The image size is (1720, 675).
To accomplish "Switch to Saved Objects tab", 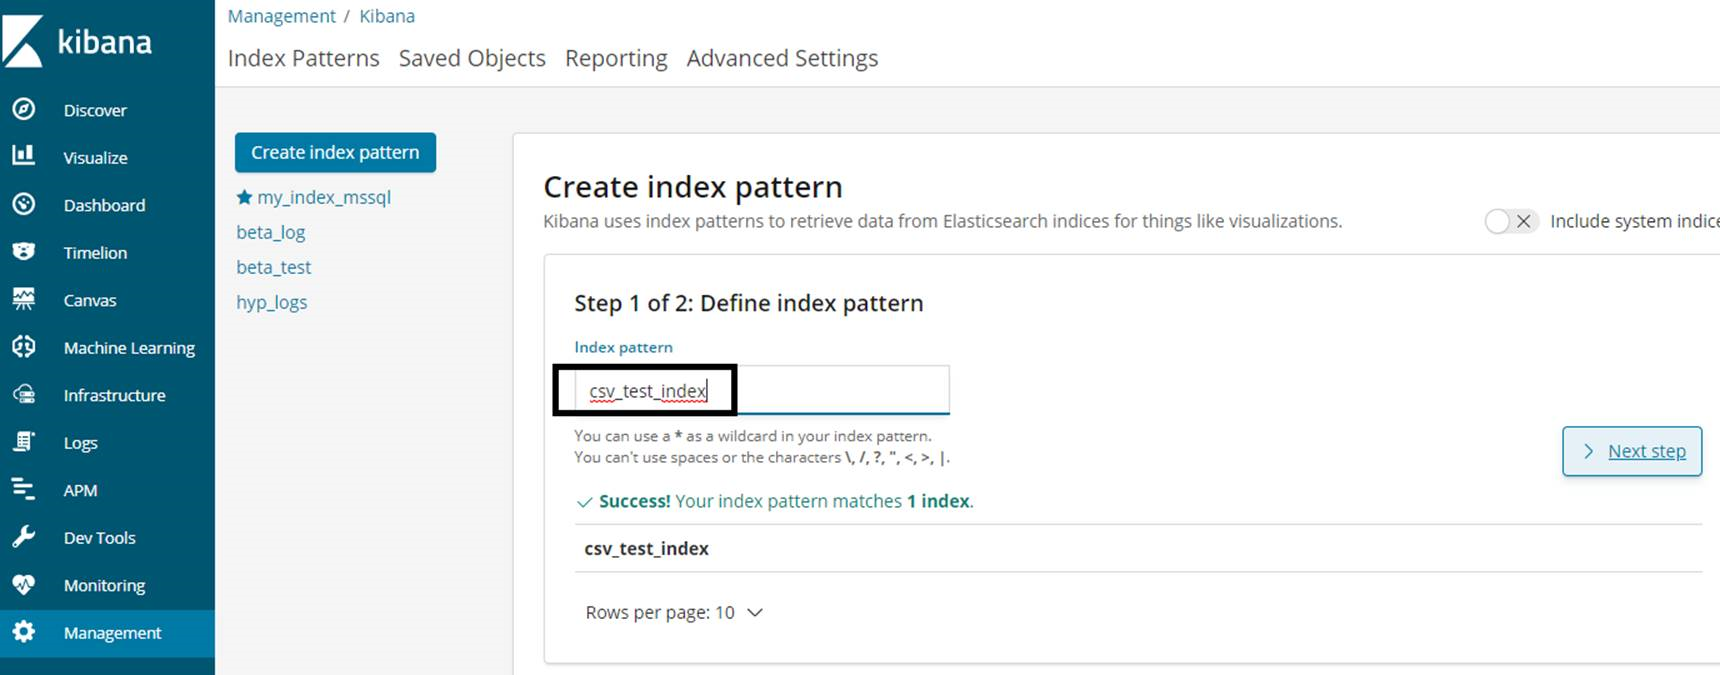I will [472, 58].
